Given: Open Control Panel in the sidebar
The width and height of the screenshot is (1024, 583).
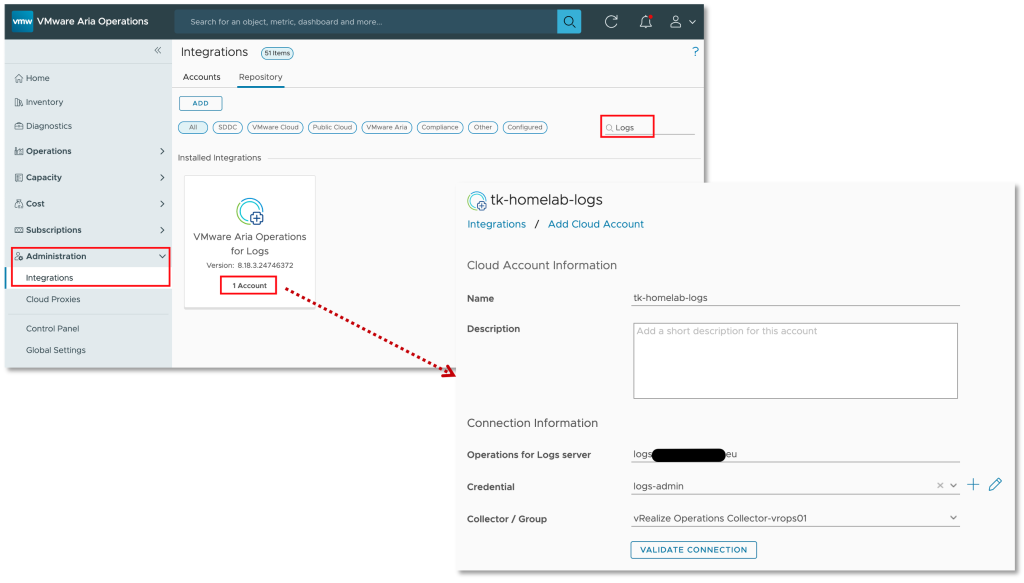Looking at the screenshot, I should click(x=52, y=329).
